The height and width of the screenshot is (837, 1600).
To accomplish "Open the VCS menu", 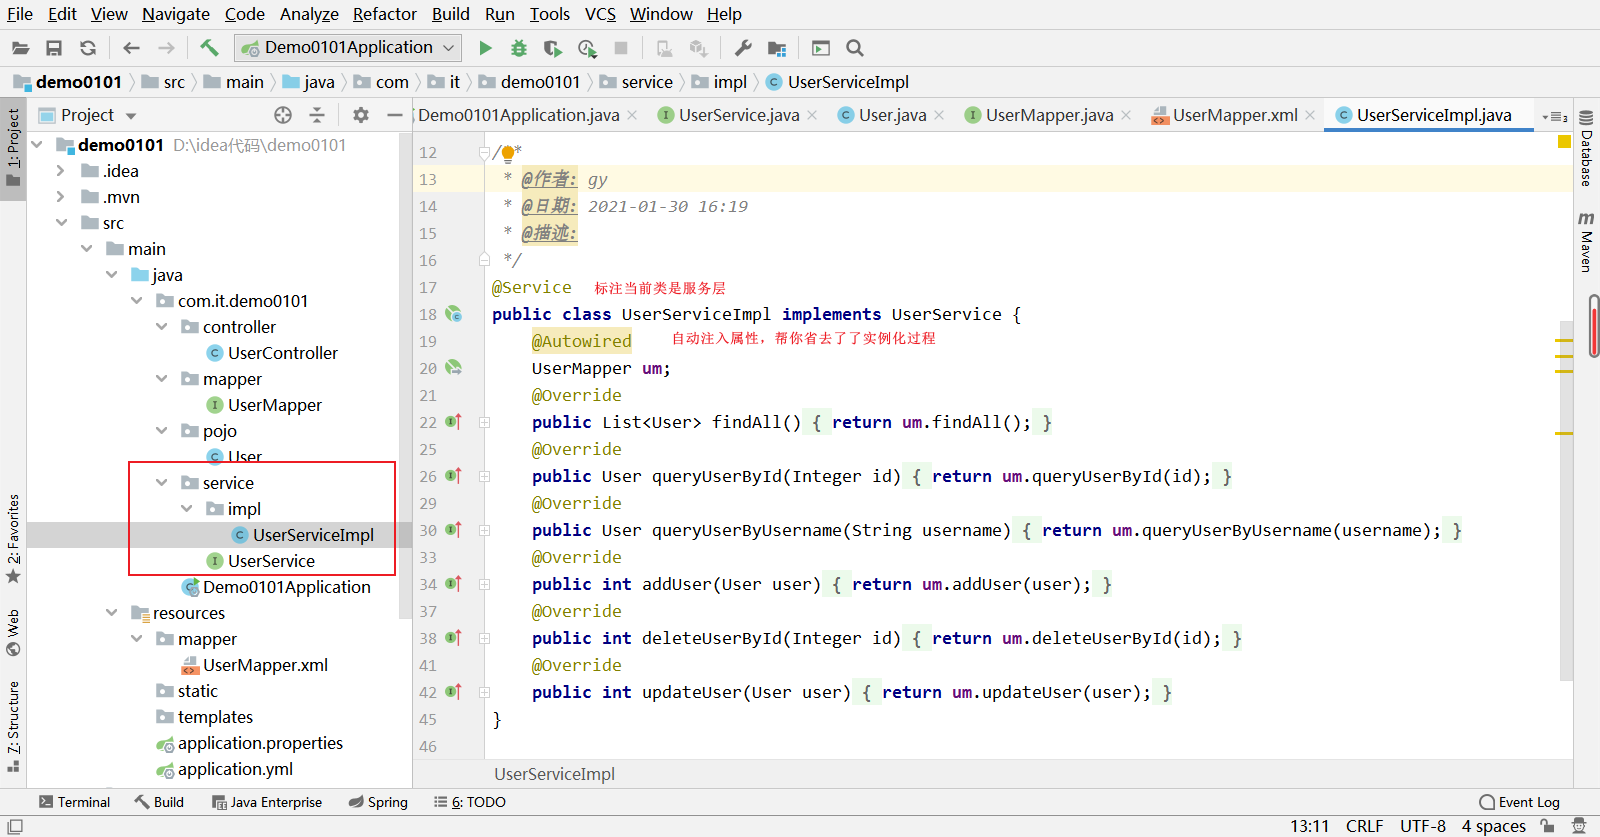I will click(600, 14).
